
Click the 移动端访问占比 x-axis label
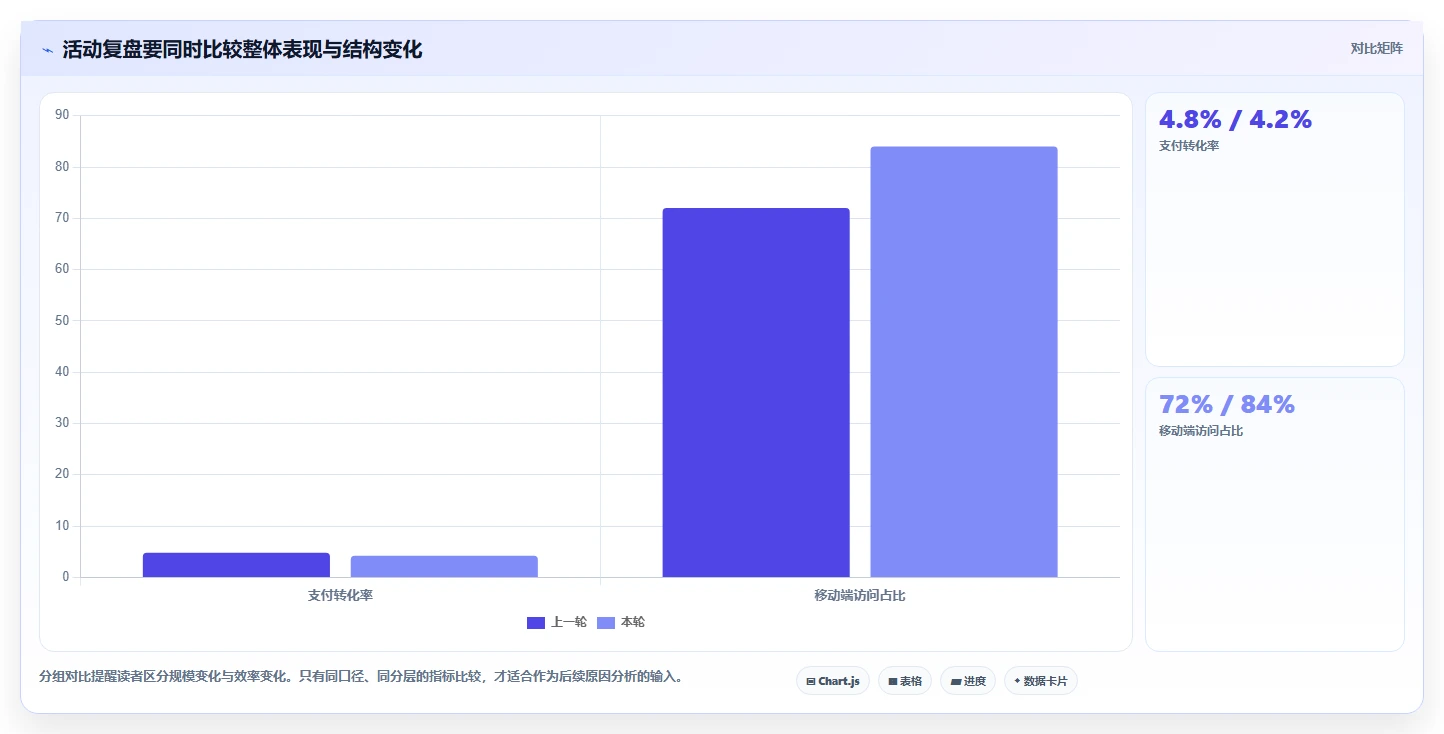(x=860, y=595)
